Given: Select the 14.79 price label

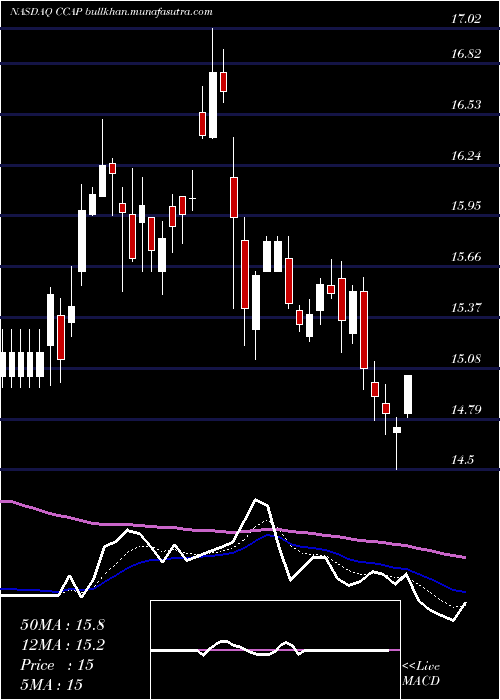Looking at the screenshot, I should click(x=466, y=410).
